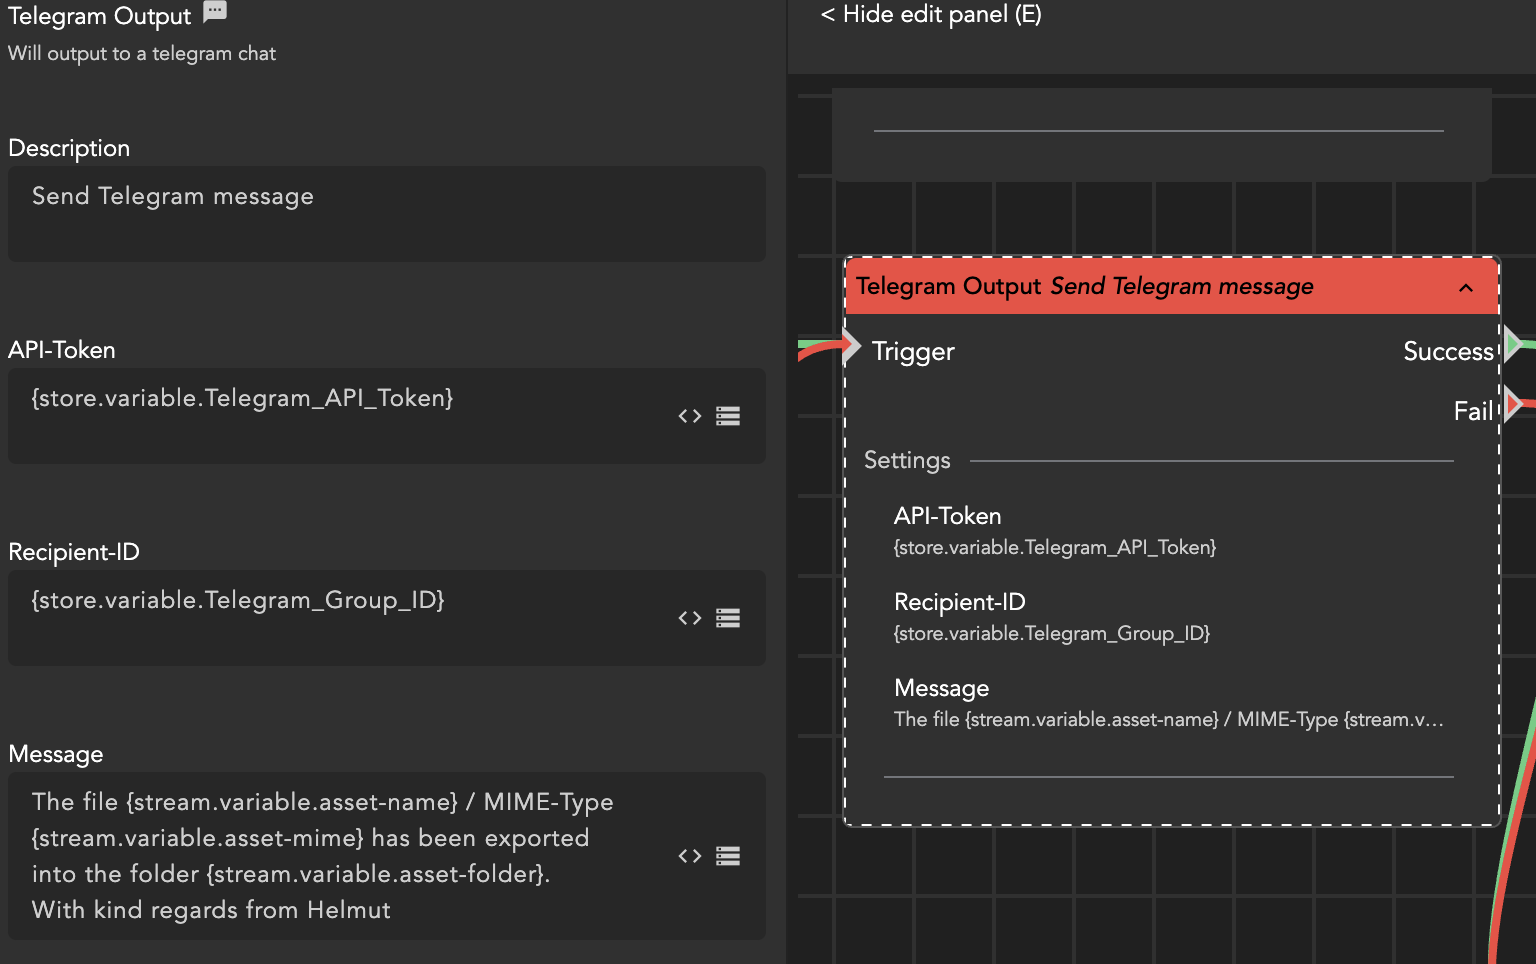Open variable list icon for API-Token field
1536x964 pixels.
pos(728,416)
